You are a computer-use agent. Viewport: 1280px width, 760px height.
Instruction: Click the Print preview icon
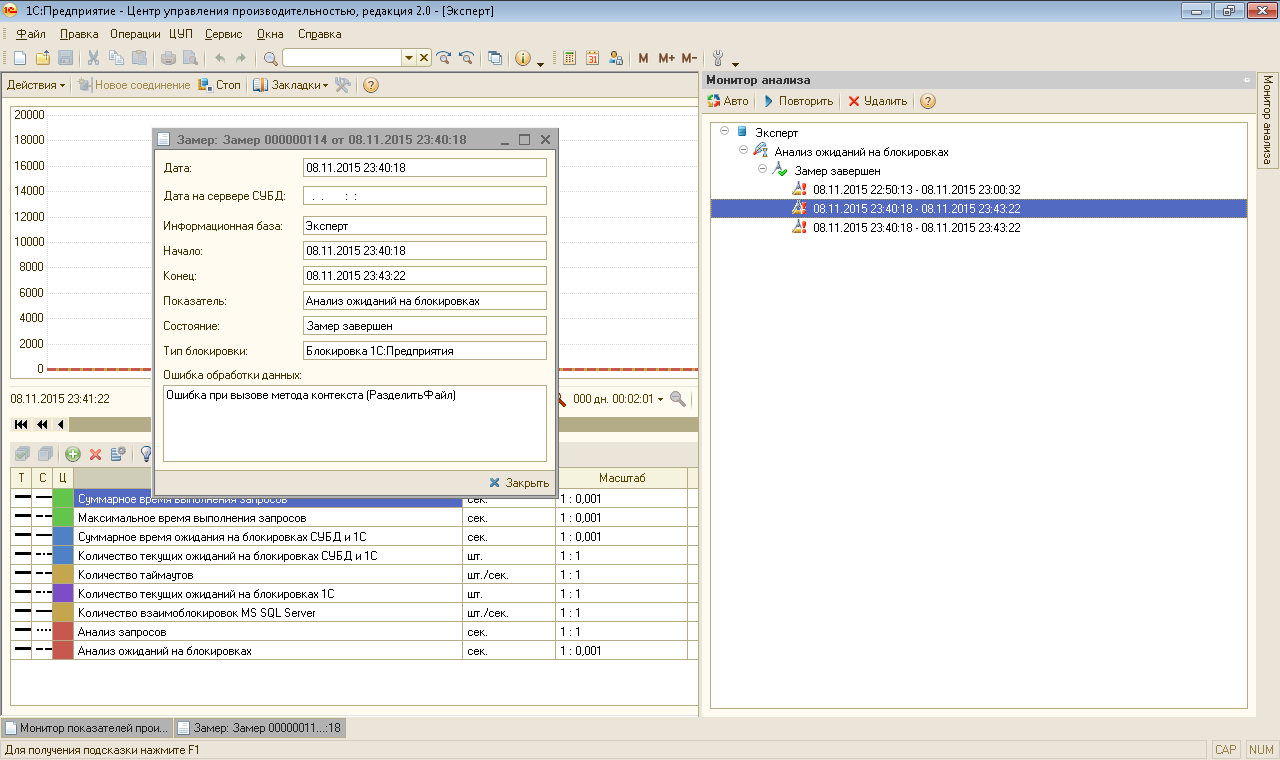coord(190,58)
